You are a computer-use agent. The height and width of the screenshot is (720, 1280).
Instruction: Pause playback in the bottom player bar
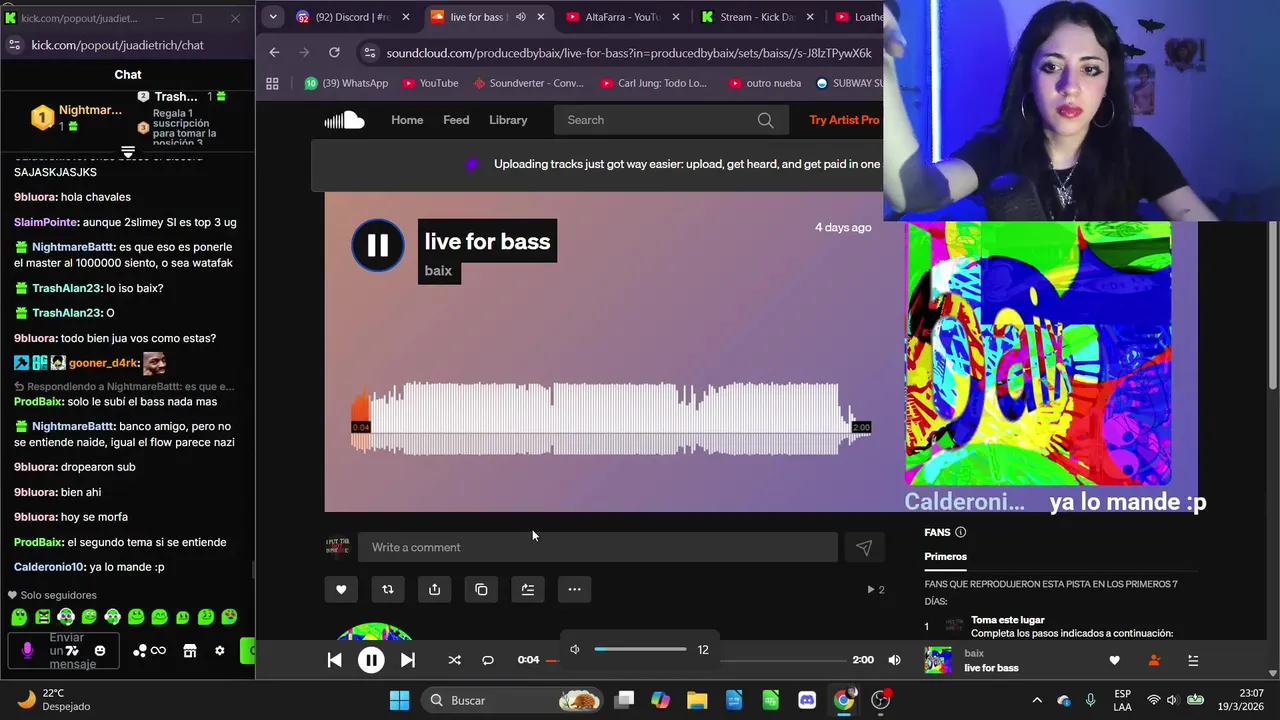tap(371, 660)
